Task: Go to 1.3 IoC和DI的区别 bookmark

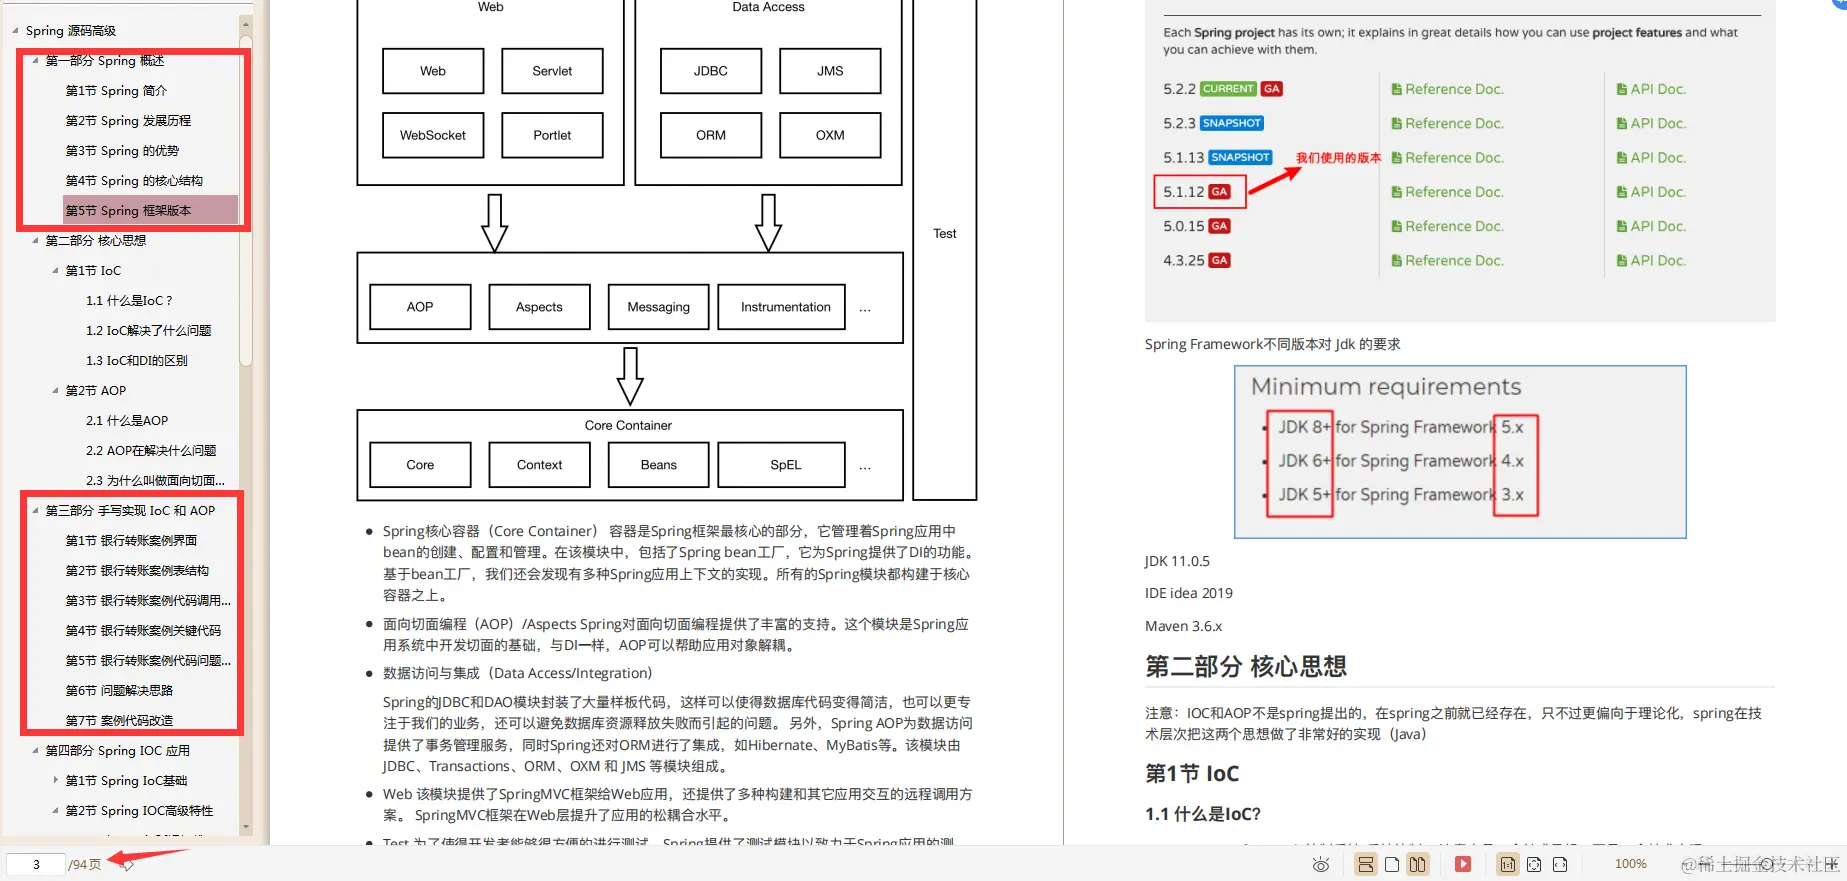Action: (x=136, y=361)
